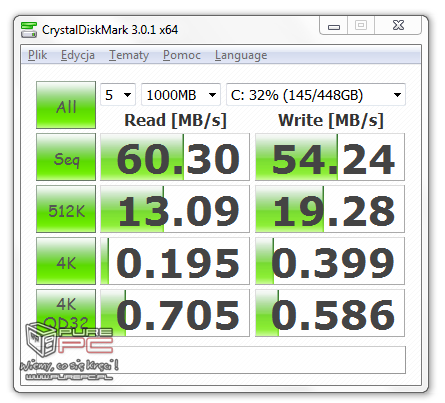Expand the 1000MB test size dropdown
Screen dimensions: 445x403
coord(181,95)
